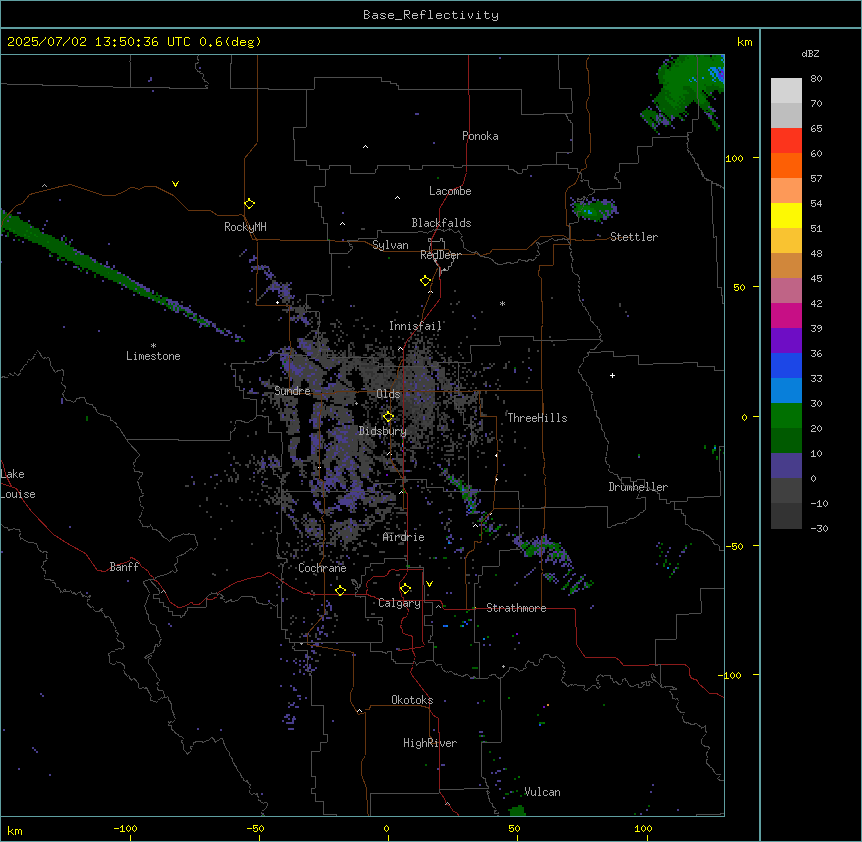Screen dimensions: 862x842
Task: Click the Vulcan city label
Action: coord(542,792)
